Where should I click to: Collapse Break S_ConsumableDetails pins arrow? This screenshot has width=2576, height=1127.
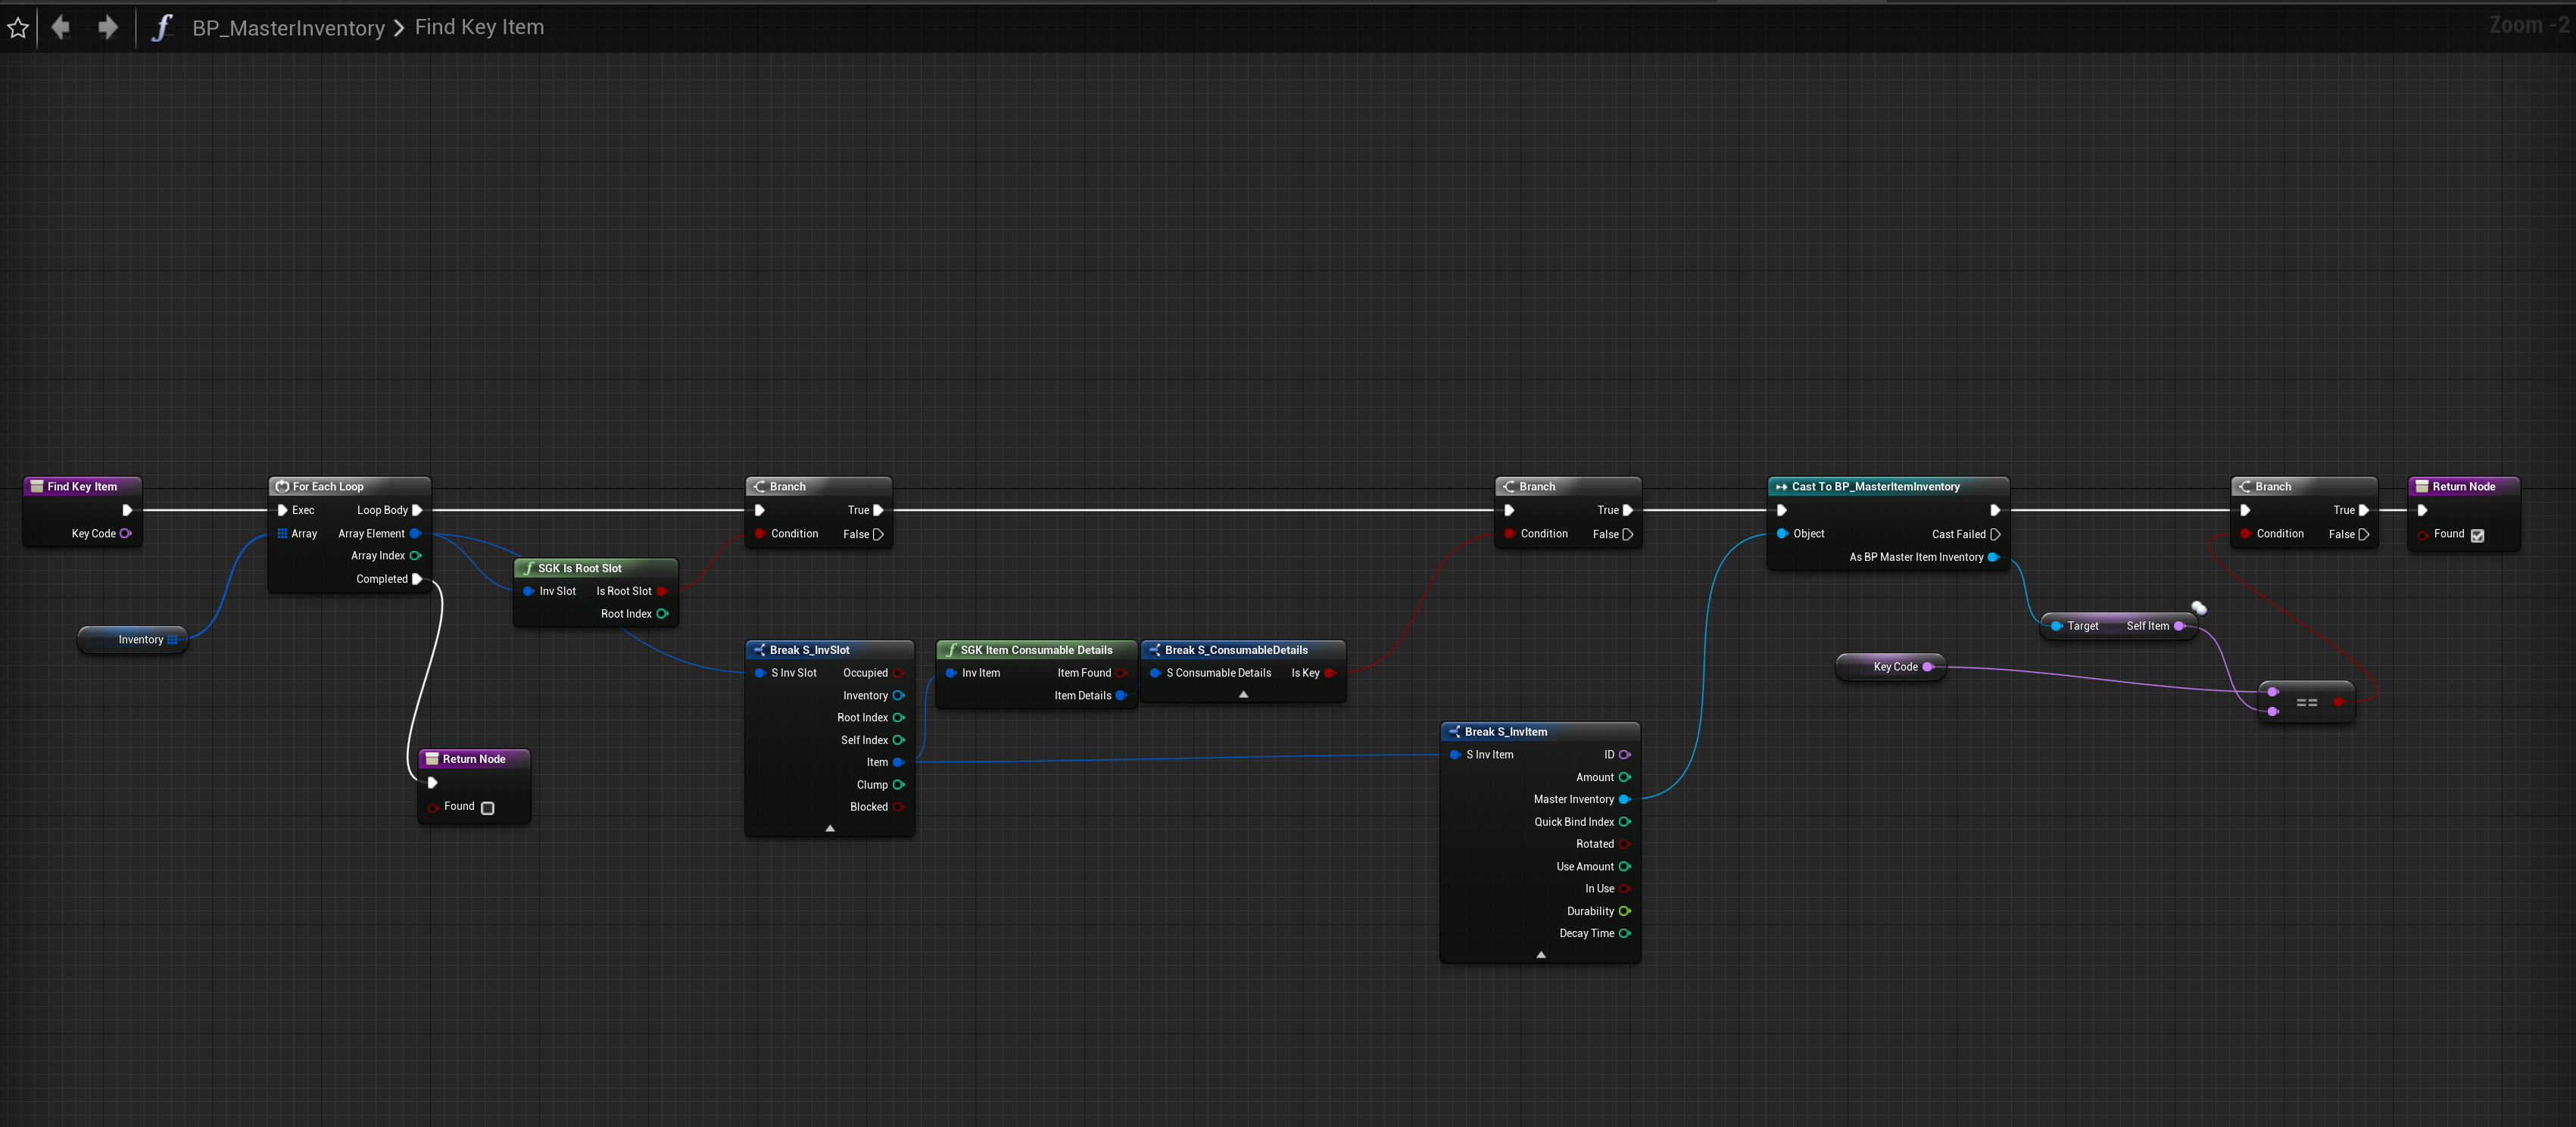click(x=1243, y=694)
